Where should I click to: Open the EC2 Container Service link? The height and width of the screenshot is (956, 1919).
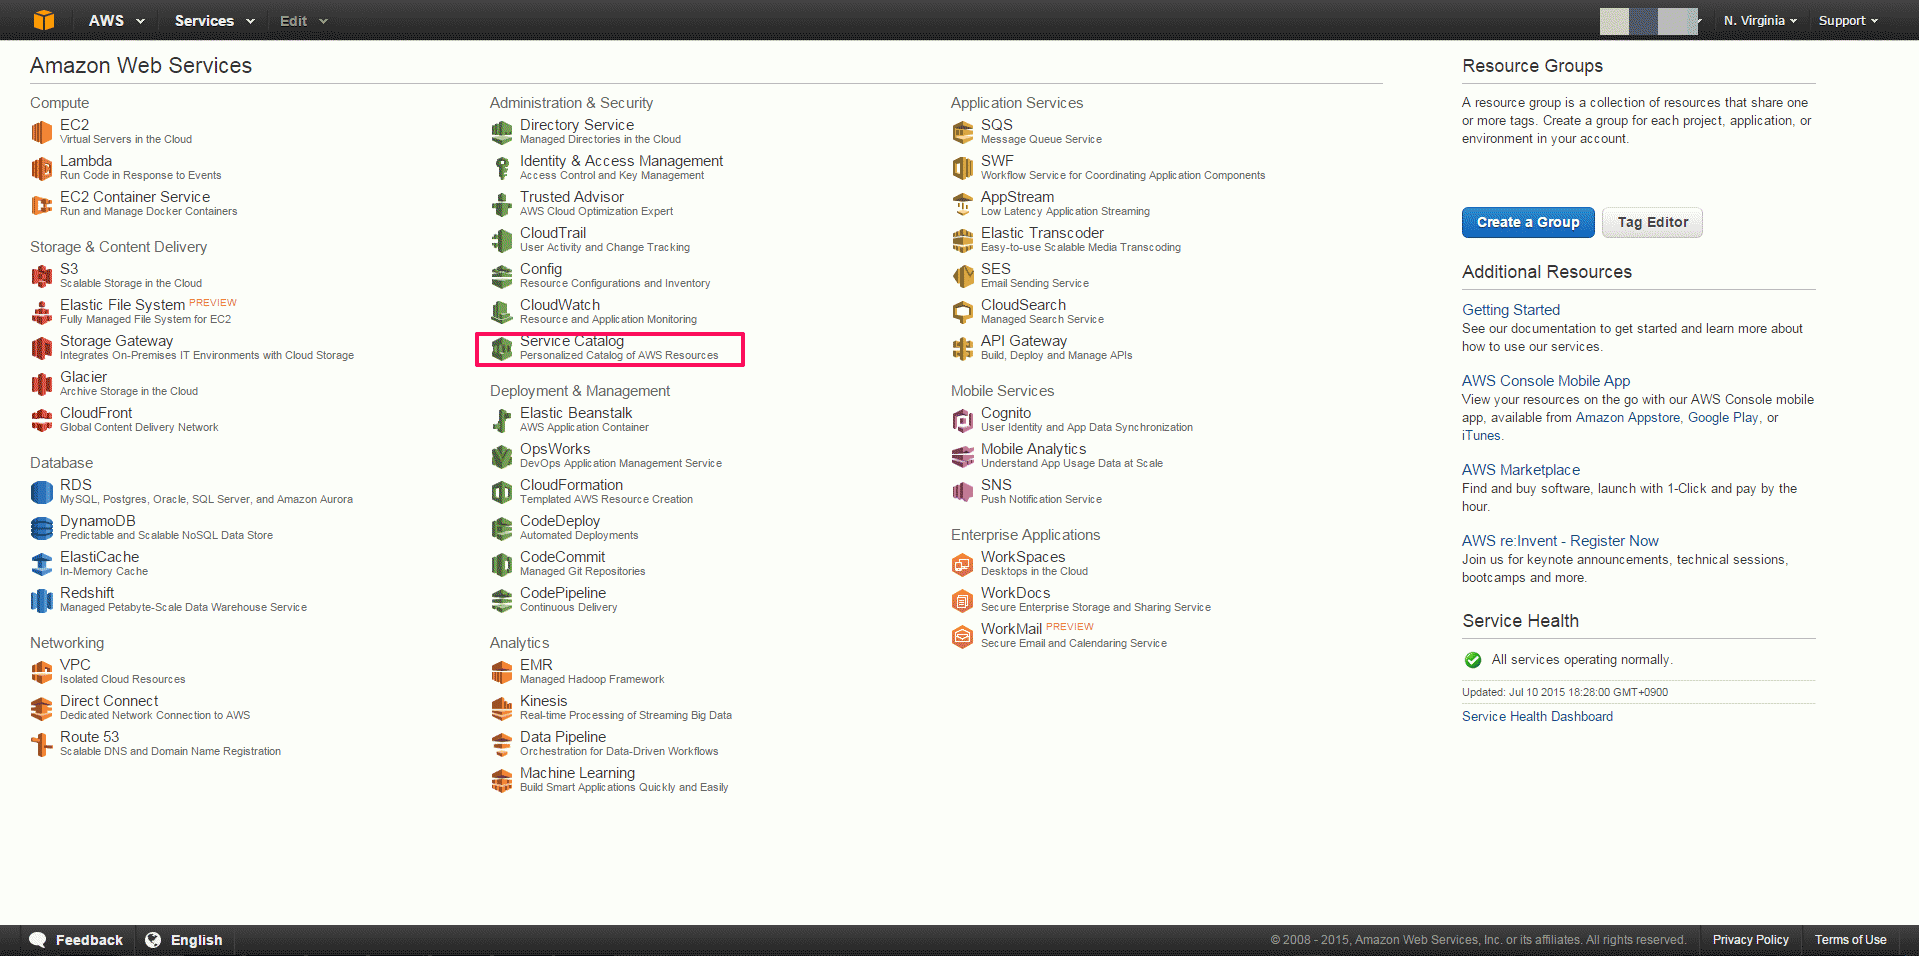135,197
